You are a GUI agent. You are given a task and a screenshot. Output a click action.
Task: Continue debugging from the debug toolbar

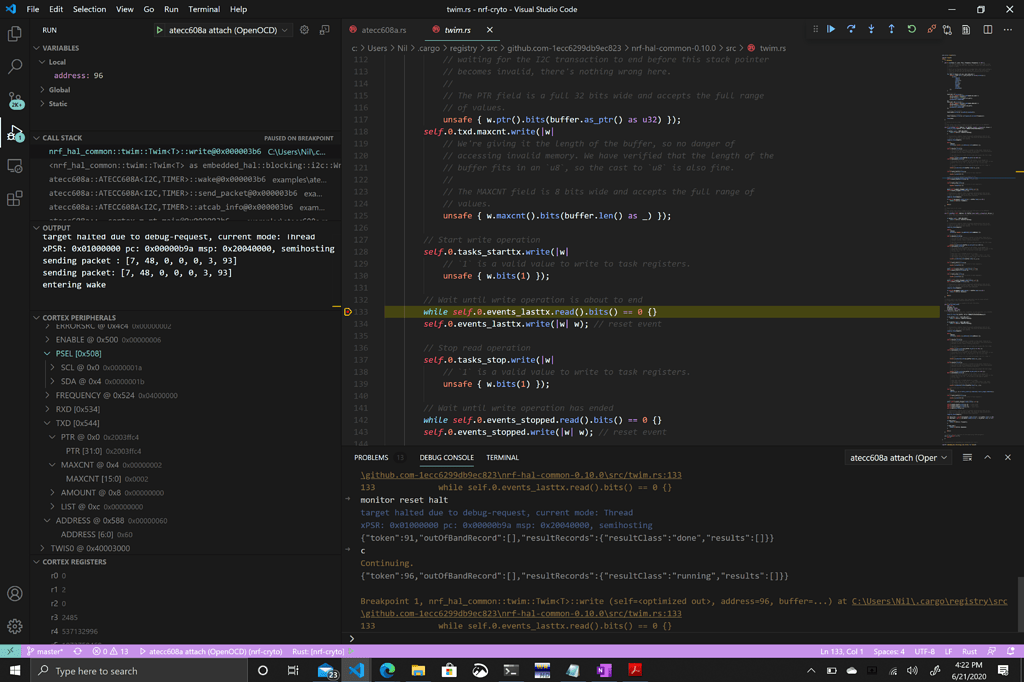[830, 30]
